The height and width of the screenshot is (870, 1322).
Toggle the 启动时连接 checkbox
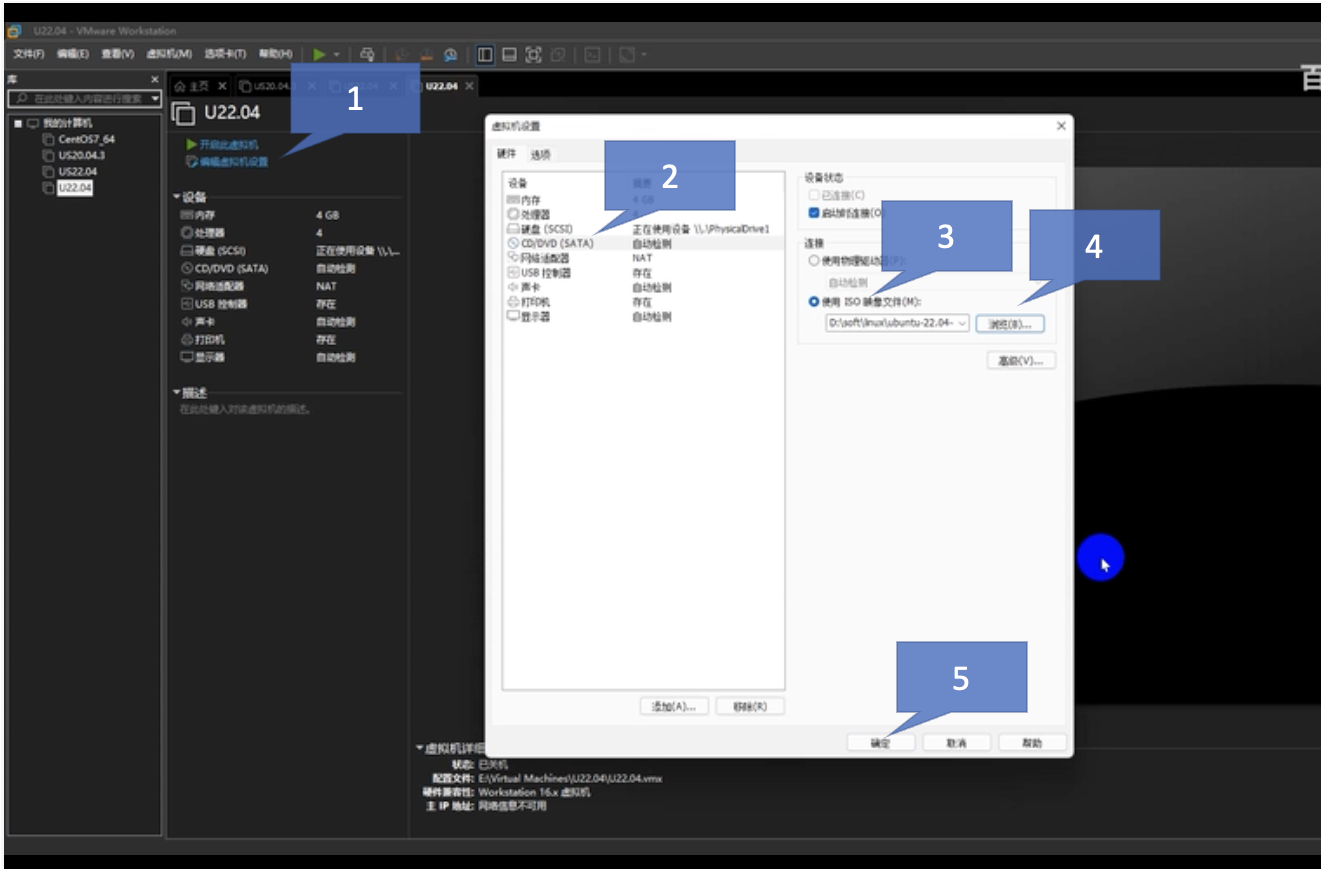point(813,212)
